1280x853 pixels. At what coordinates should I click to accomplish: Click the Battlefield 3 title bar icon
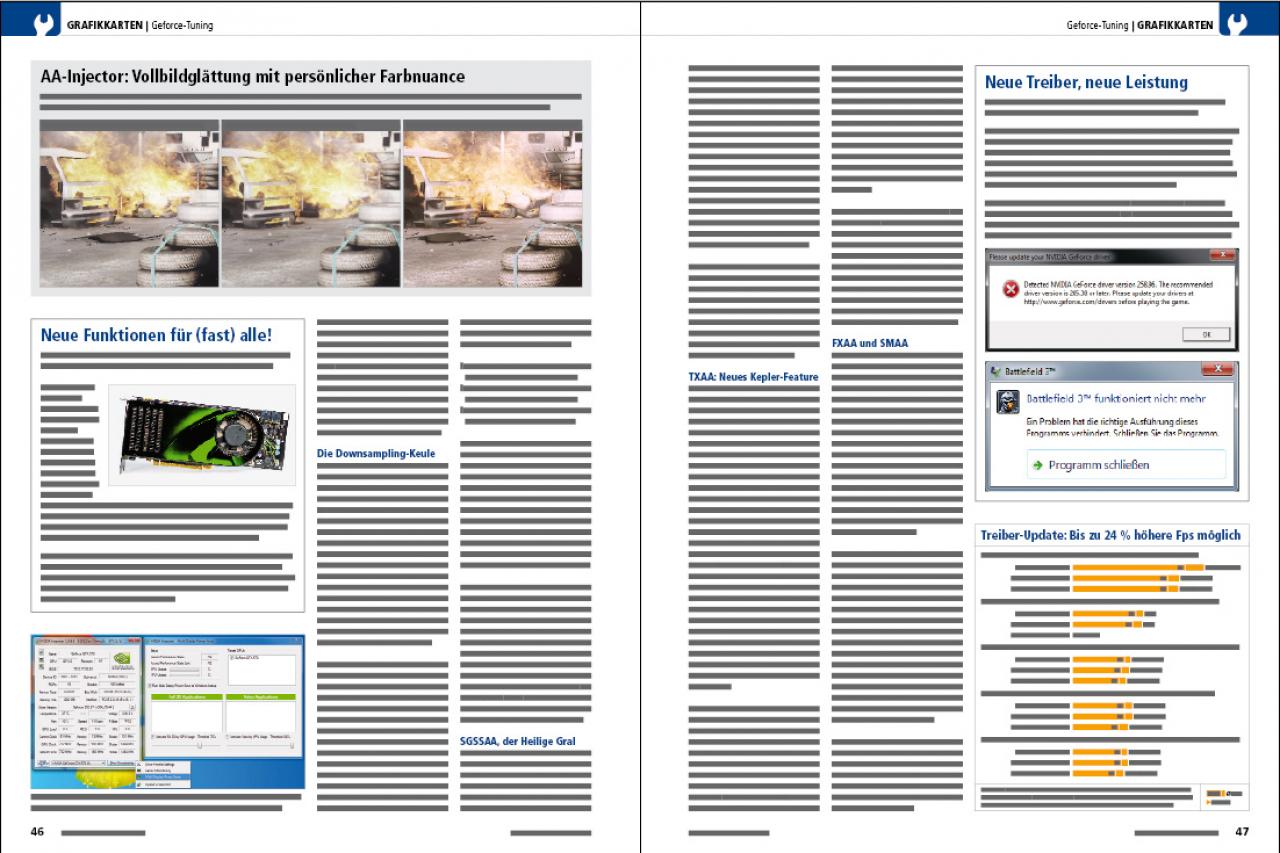pos(997,371)
